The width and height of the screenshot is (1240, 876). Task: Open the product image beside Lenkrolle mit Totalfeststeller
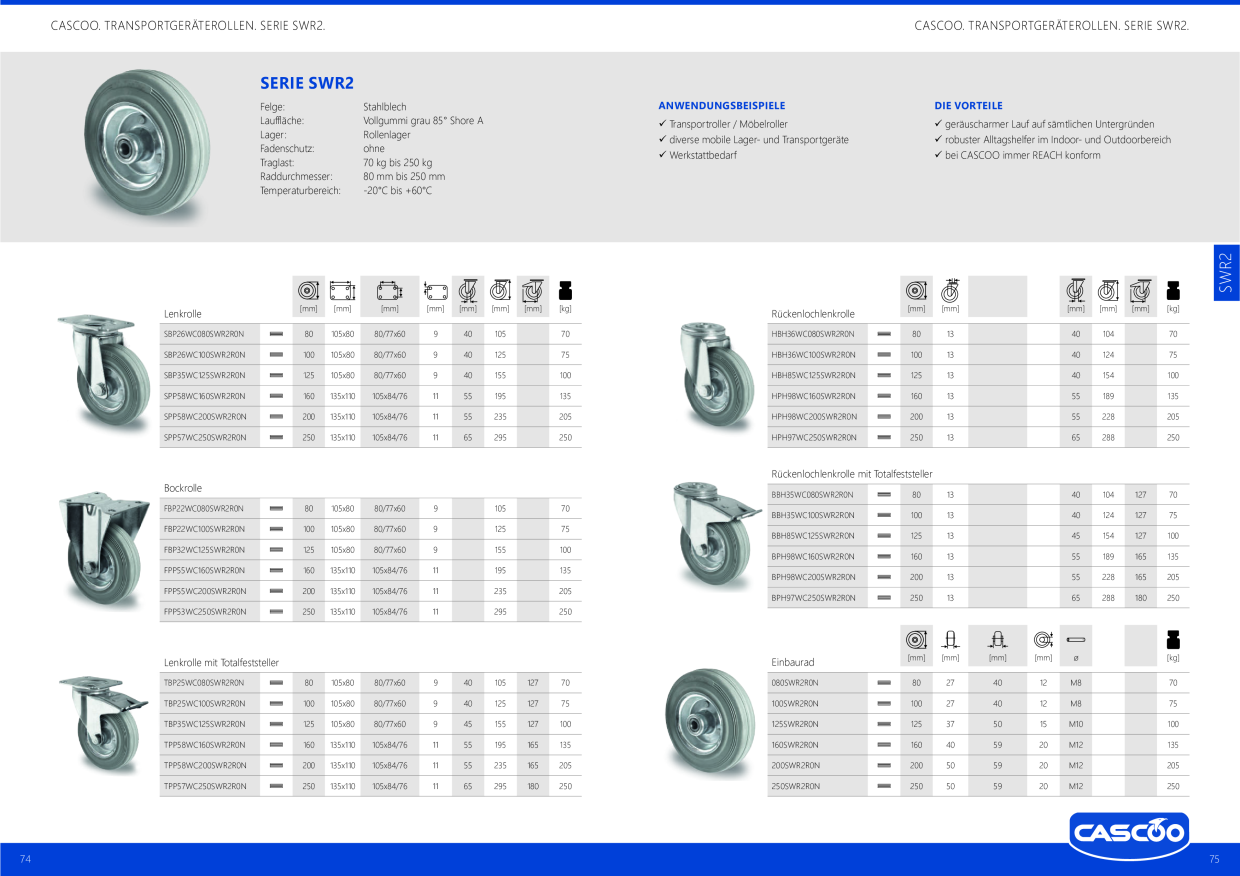click(104, 724)
